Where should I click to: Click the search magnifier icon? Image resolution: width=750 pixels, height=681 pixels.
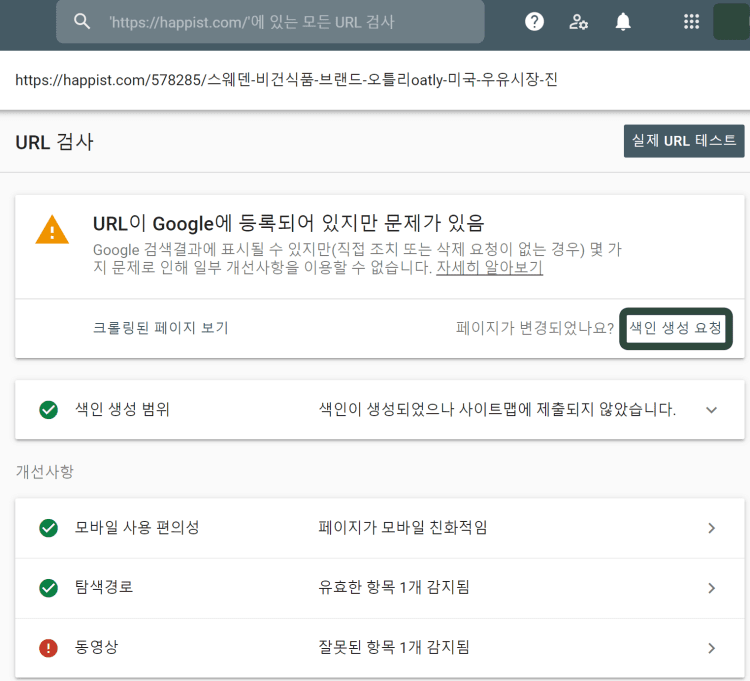(82, 22)
